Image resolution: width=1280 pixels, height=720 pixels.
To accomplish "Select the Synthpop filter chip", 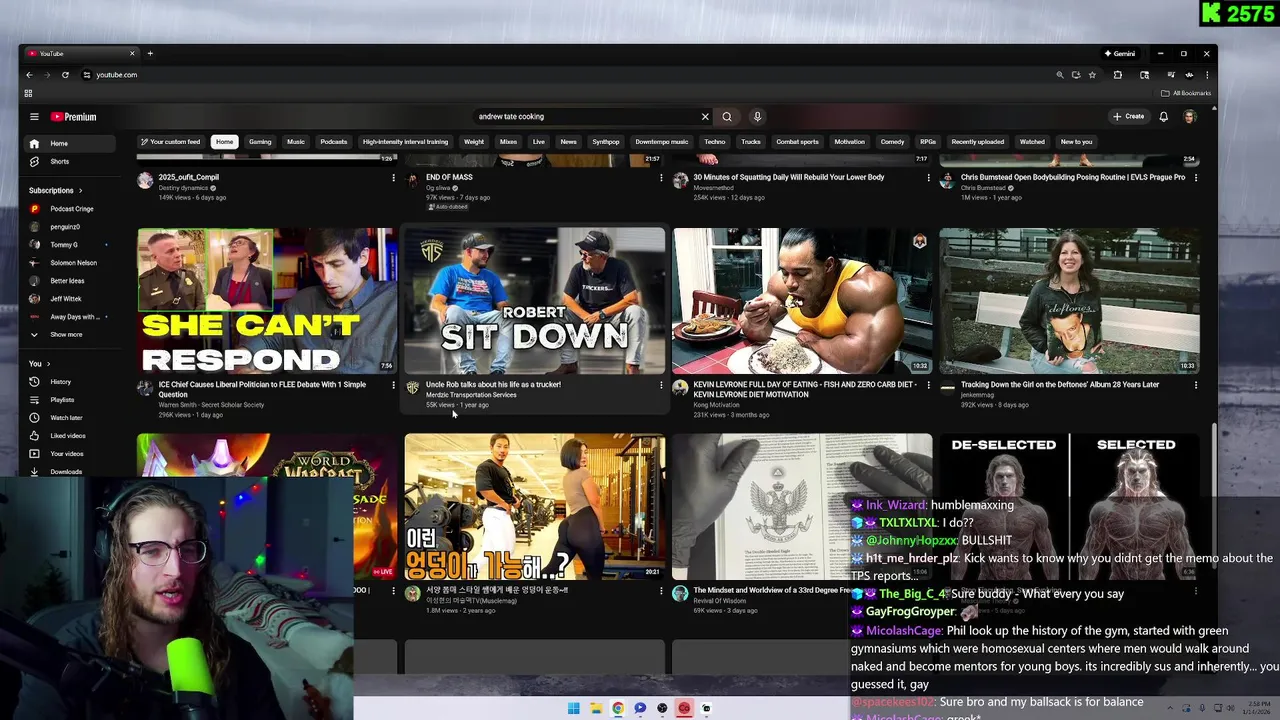I will pyautogui.click(x=606, y=142).
